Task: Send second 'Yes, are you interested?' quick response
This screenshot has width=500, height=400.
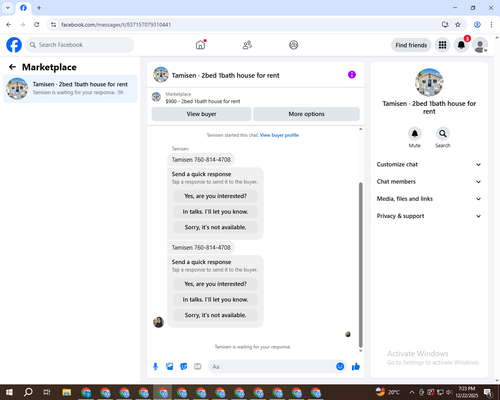Action: click(x=215, y=284)
